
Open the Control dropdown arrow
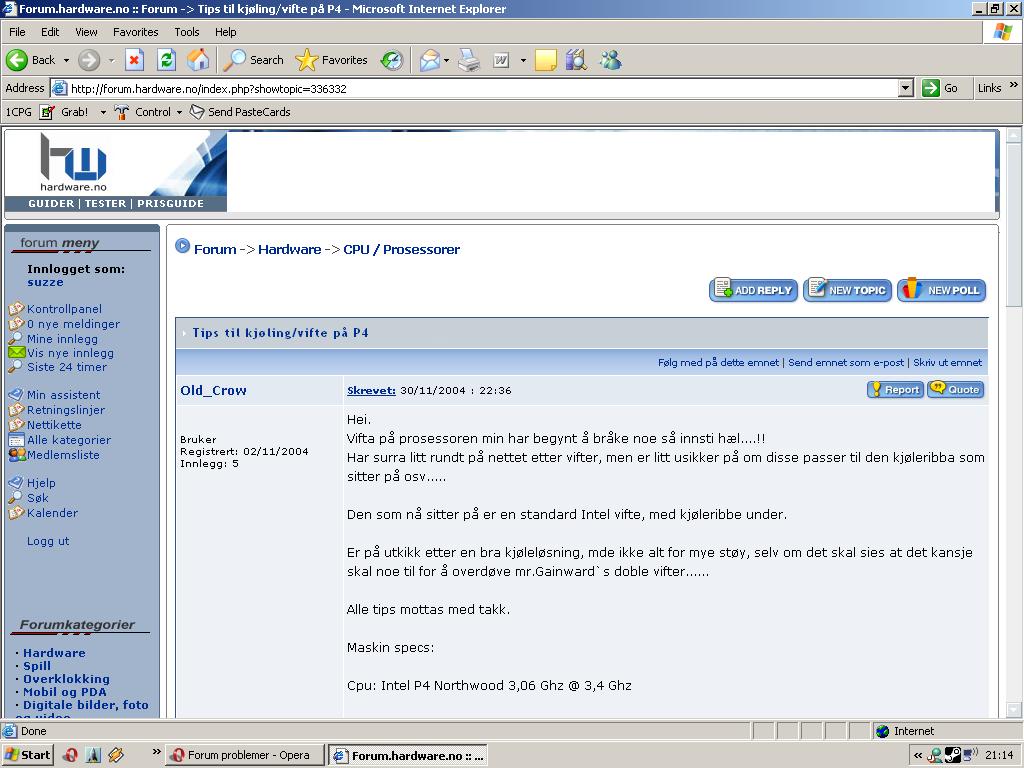click(x=180, y=112)
